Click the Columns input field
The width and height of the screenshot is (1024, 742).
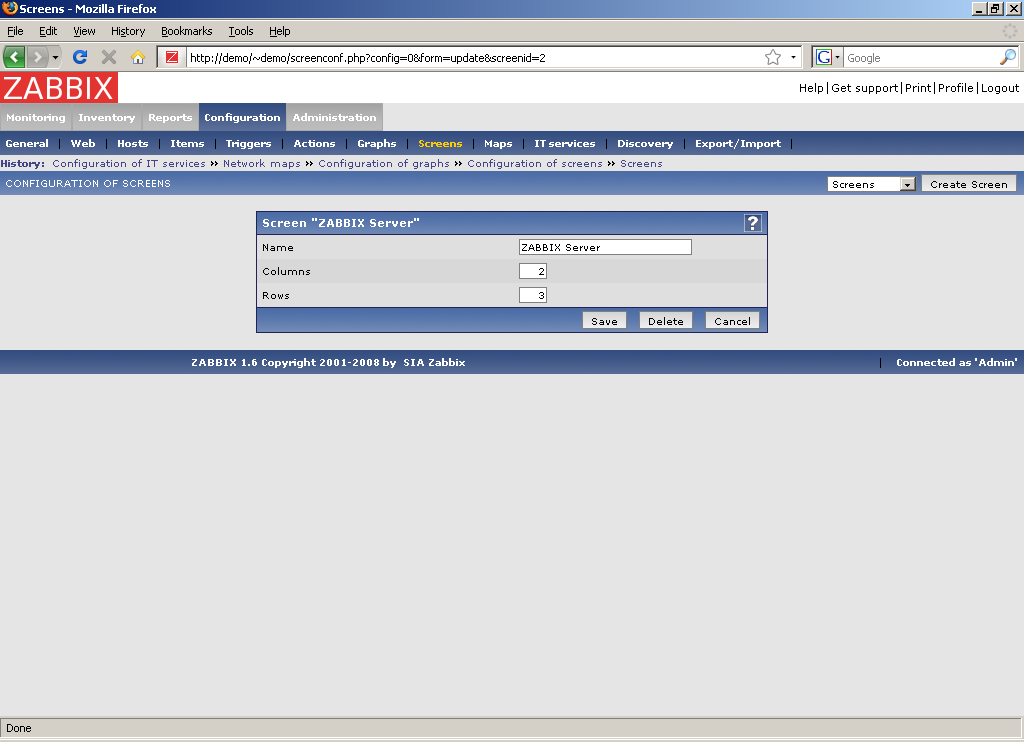click(533, 271)
